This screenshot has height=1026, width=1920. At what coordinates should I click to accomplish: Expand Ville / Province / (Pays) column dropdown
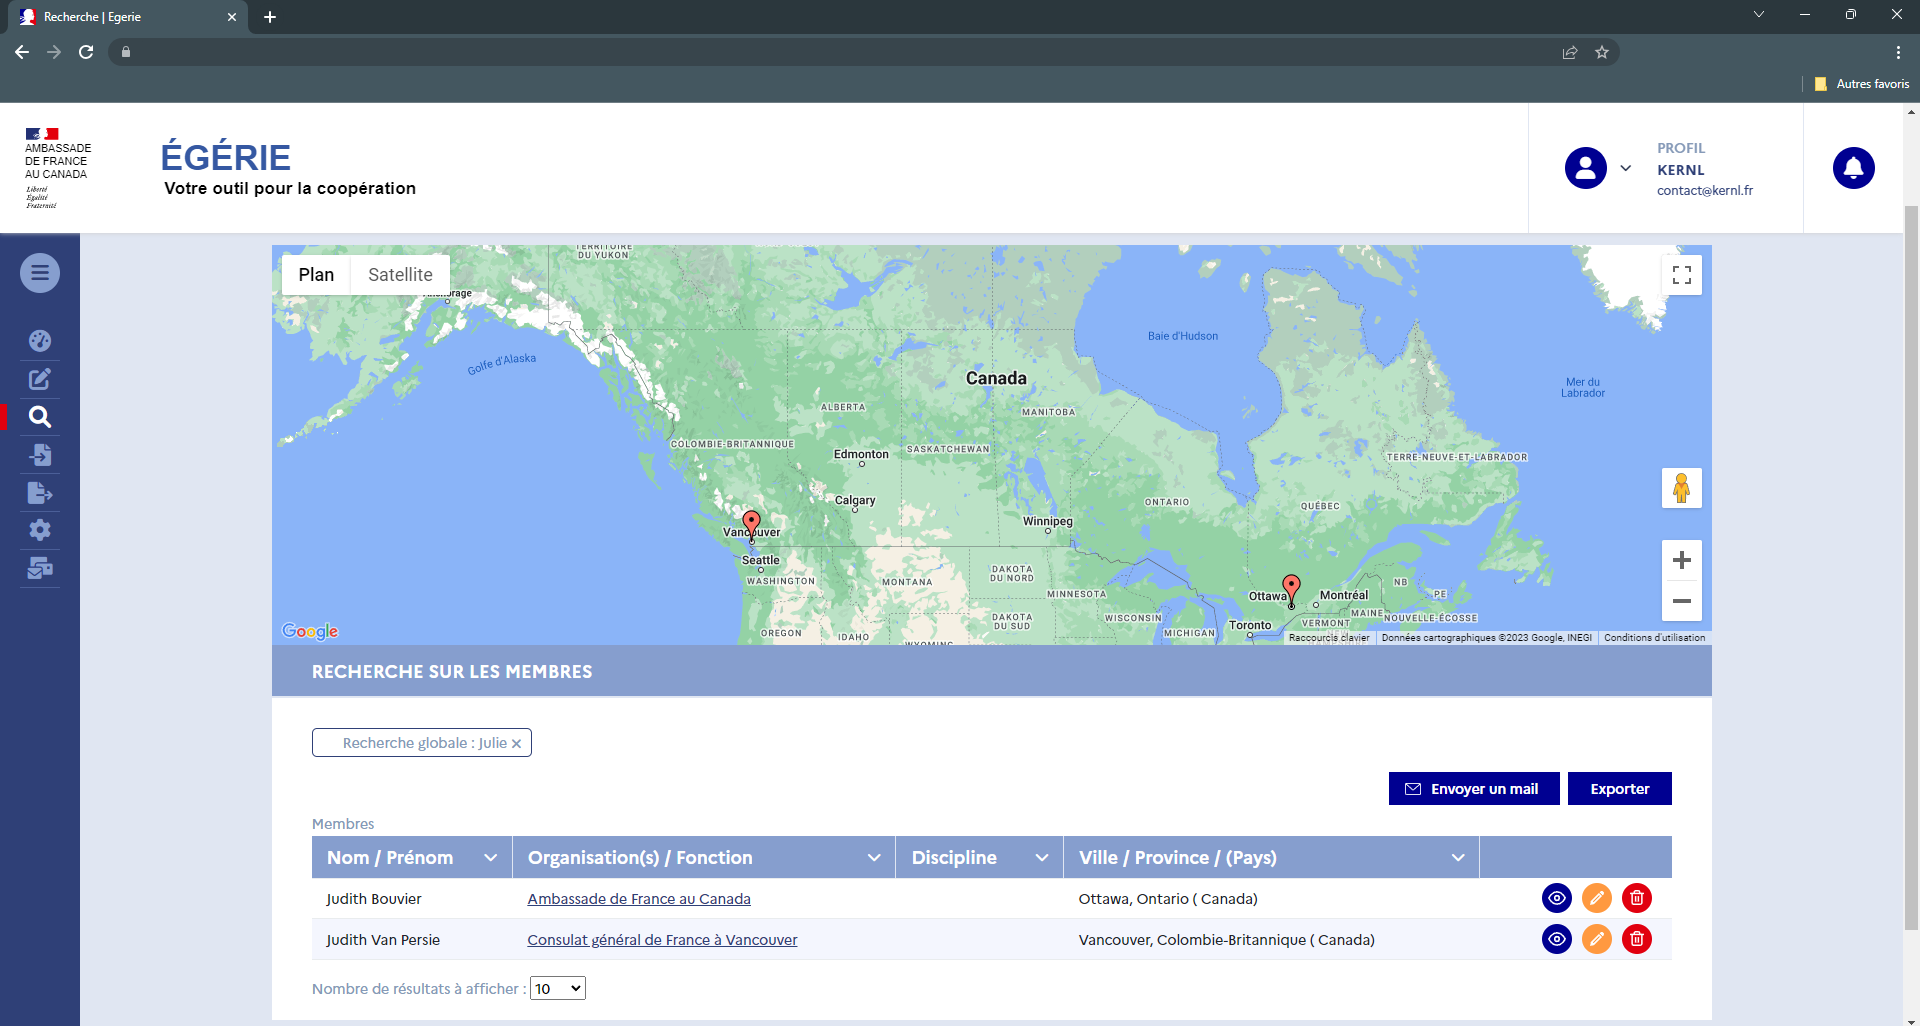(1458, 858)
